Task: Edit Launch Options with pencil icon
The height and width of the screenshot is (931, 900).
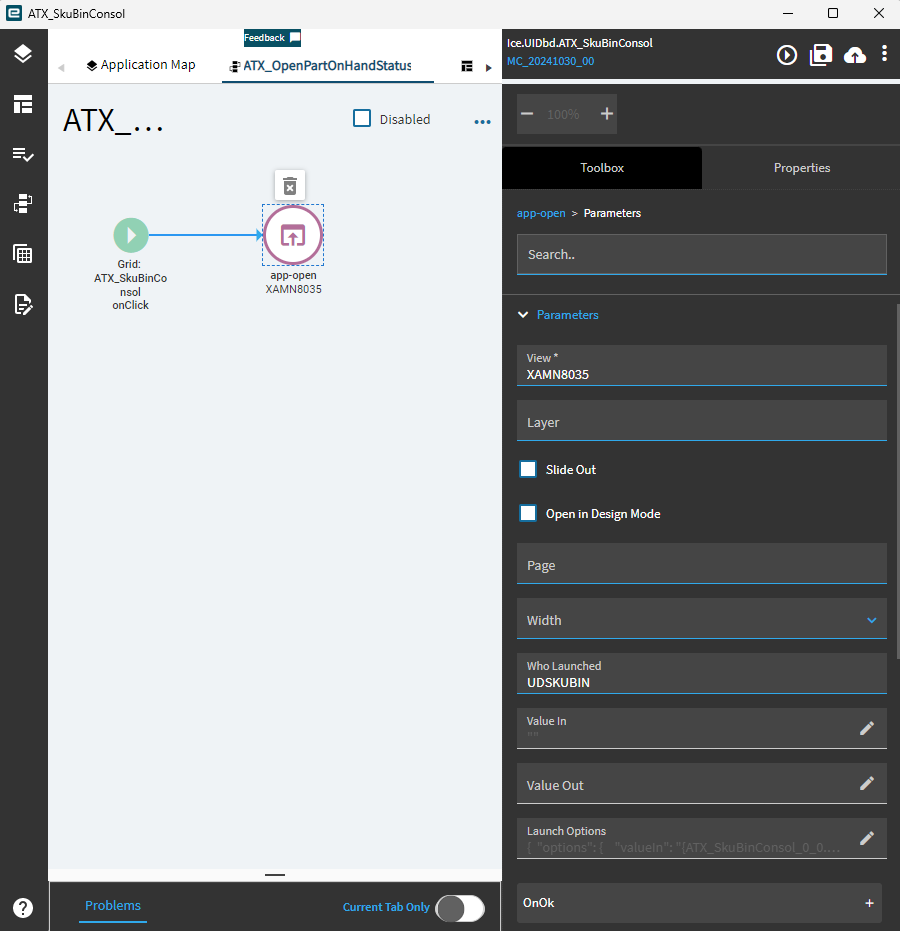Action: [867, 838]
